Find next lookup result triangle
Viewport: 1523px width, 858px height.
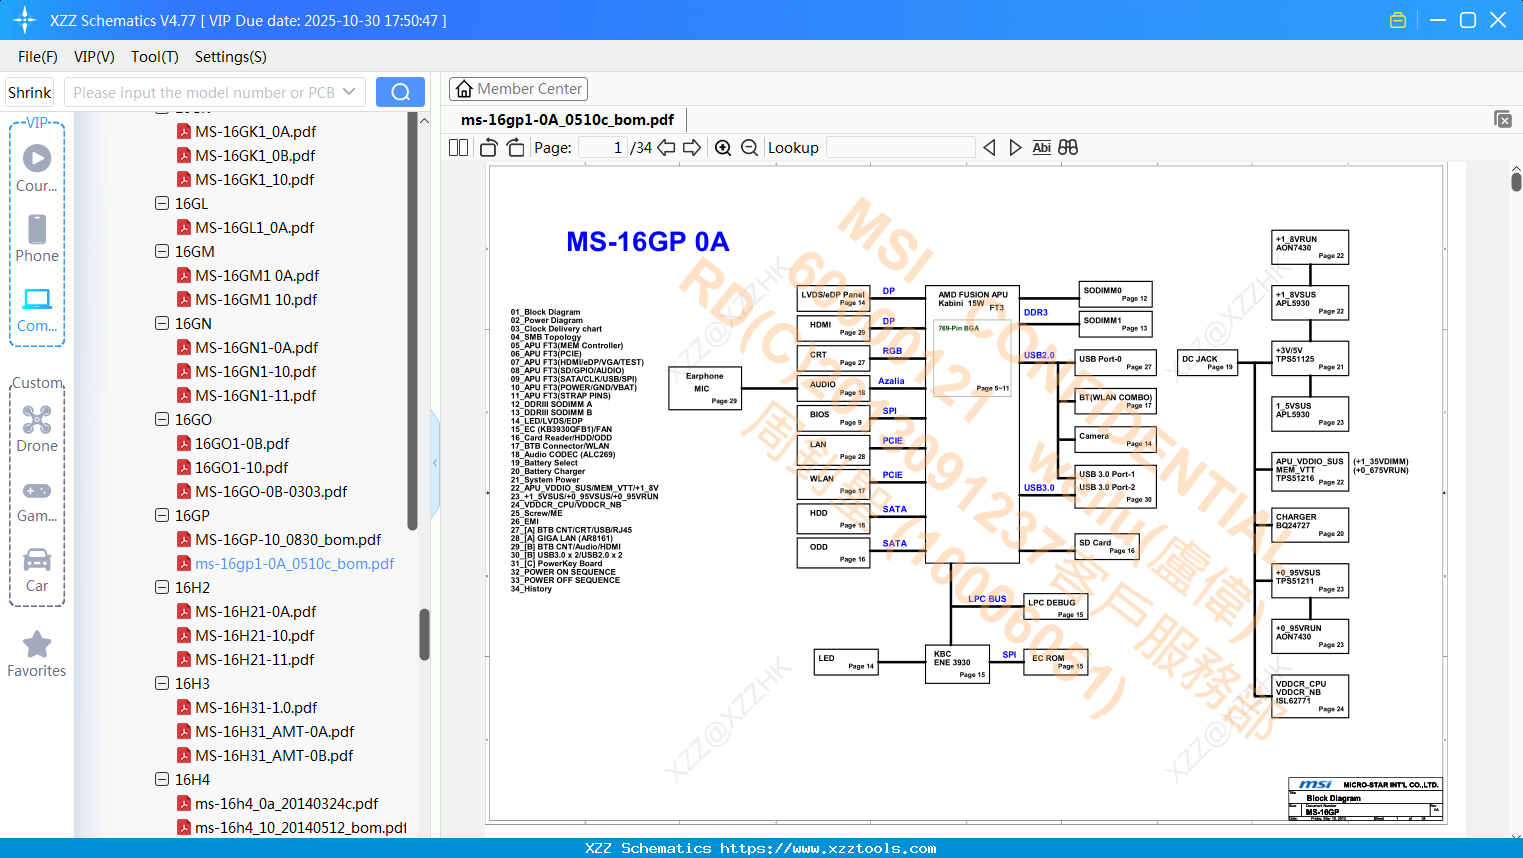(1015, 148)
